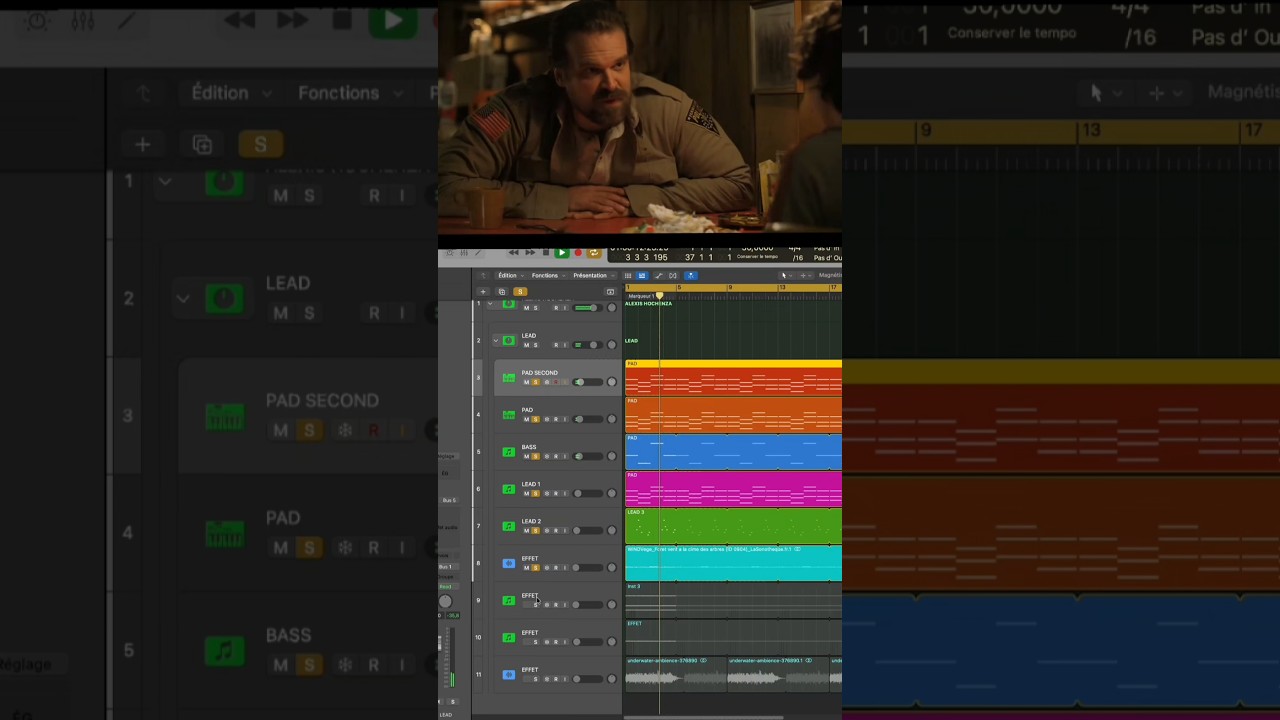Click the add track plus button
Image resolution: width=1280 pixels, height=720 pixels.
coord(483,292)
